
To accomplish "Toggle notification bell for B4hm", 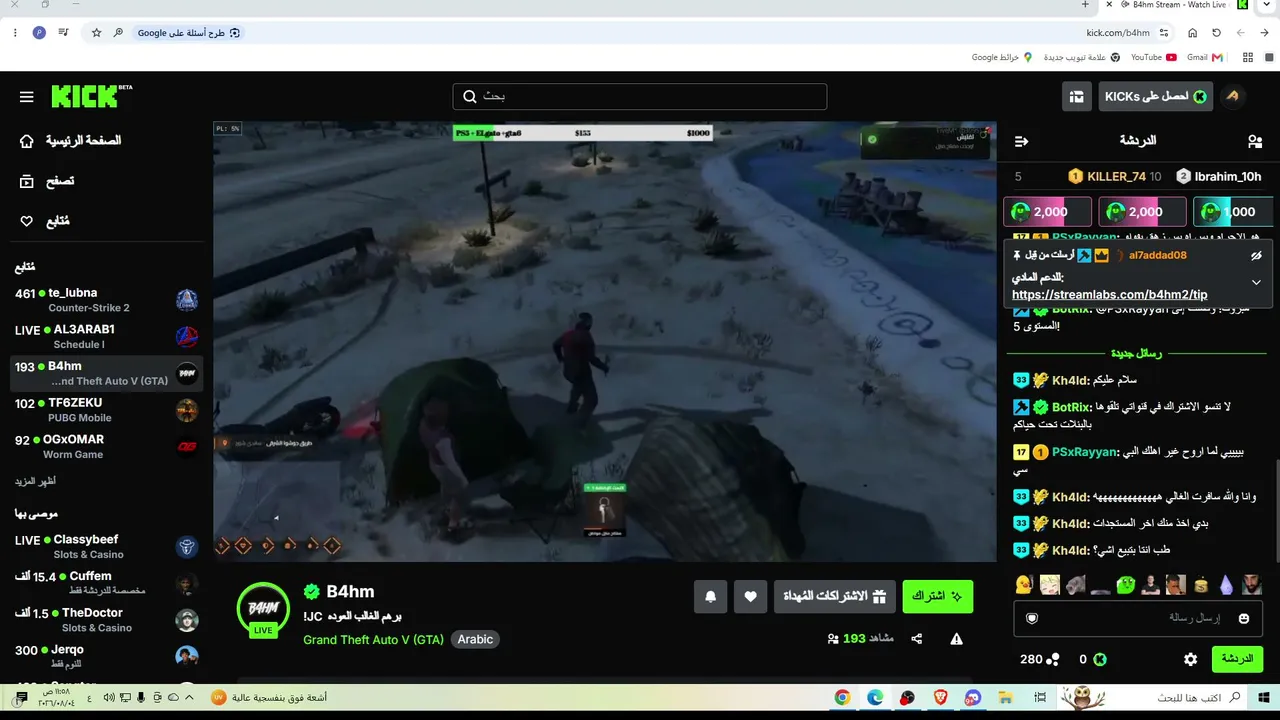I will pos(710,596).
